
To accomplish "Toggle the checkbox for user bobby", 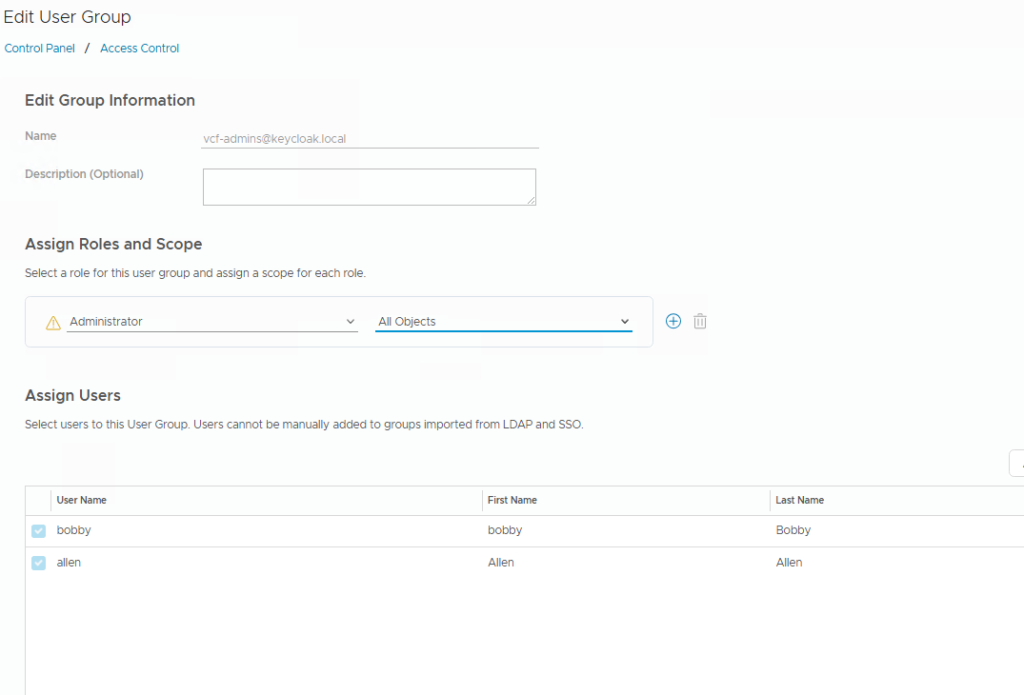I will pos(39,531).
